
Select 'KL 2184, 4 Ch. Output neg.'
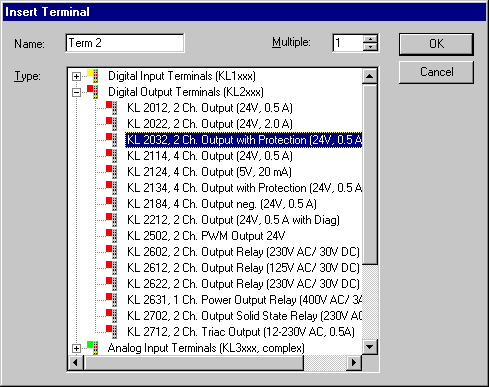click(222, 204)
